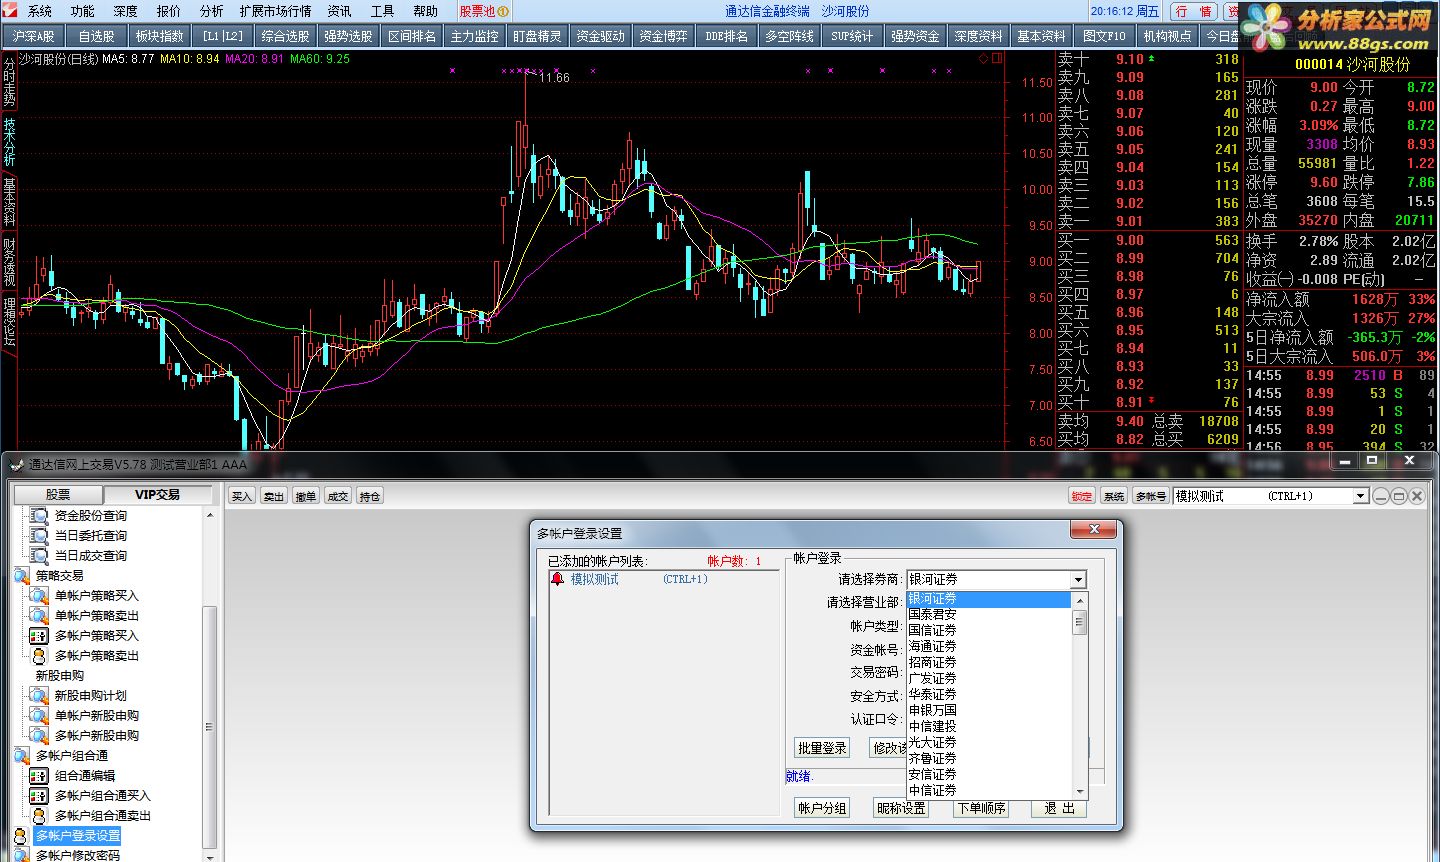Click the 多帐户修改密码 tree icon
This screenshot has height=862, width=1440.
[x=21, y=856]
